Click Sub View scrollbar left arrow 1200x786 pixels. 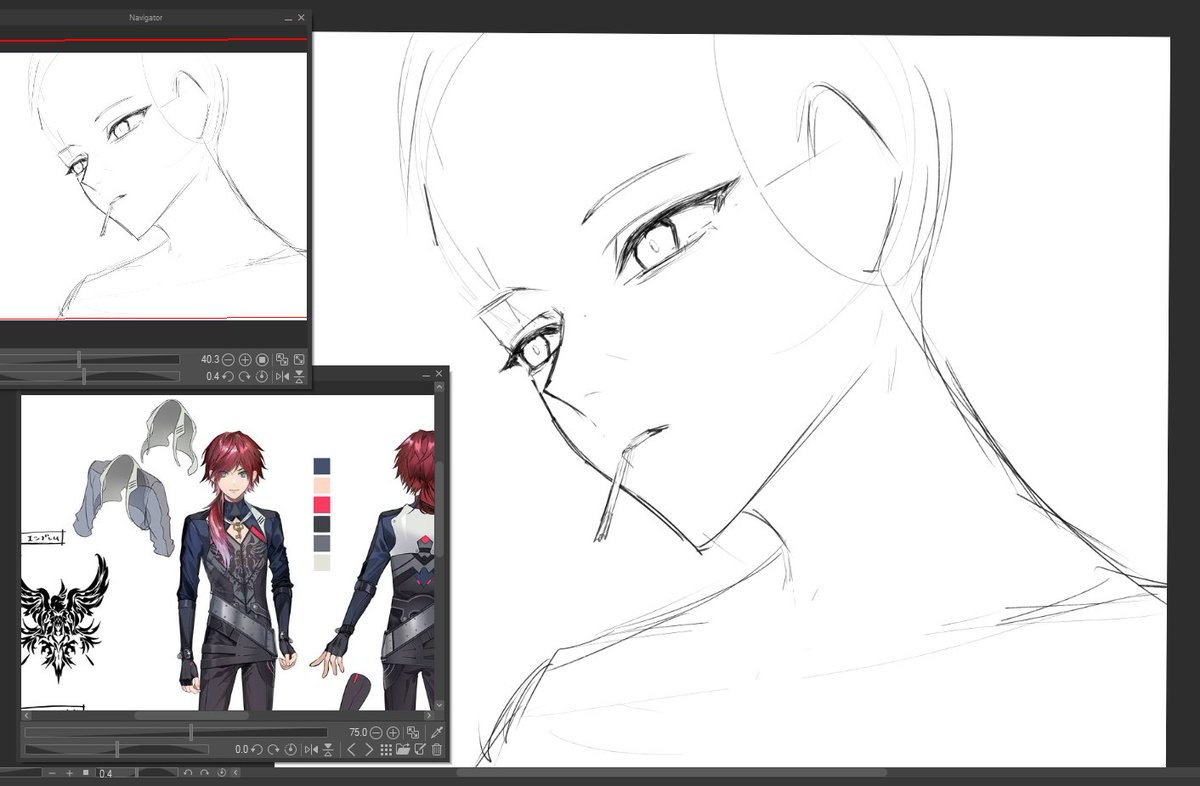click(27, 716)
